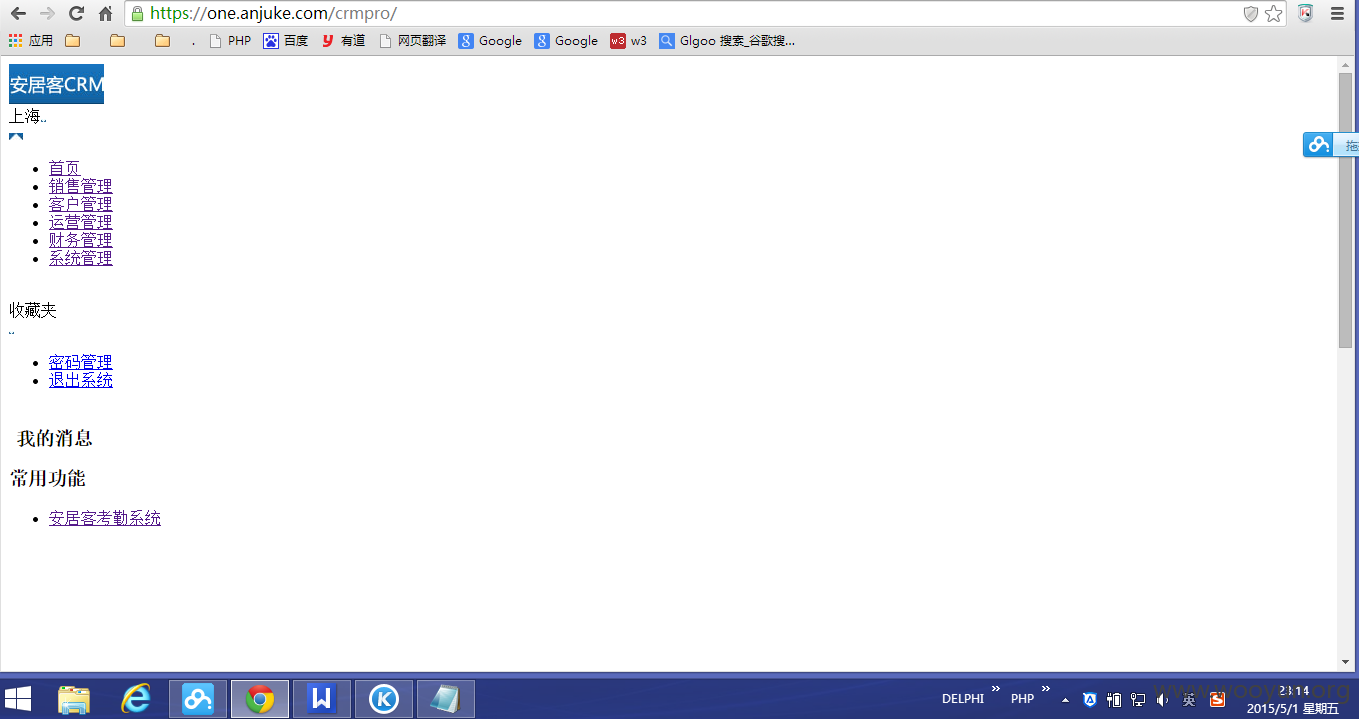Open the 应用 apps shortcut in bookmarks bar

point(31,41)
